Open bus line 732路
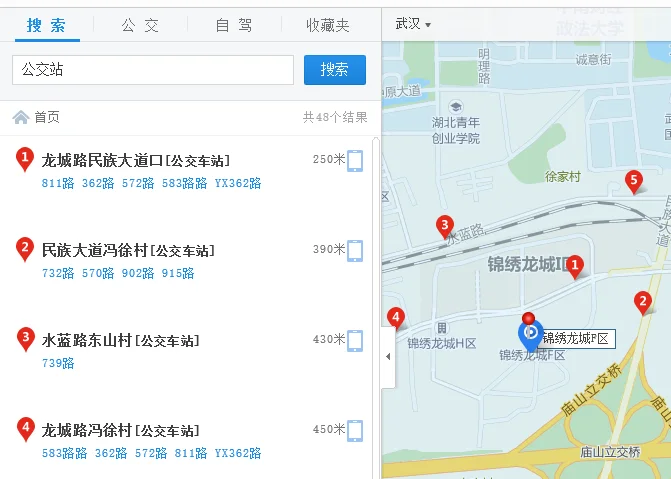Screen dimensions: 671x479 tap(58, 273)
